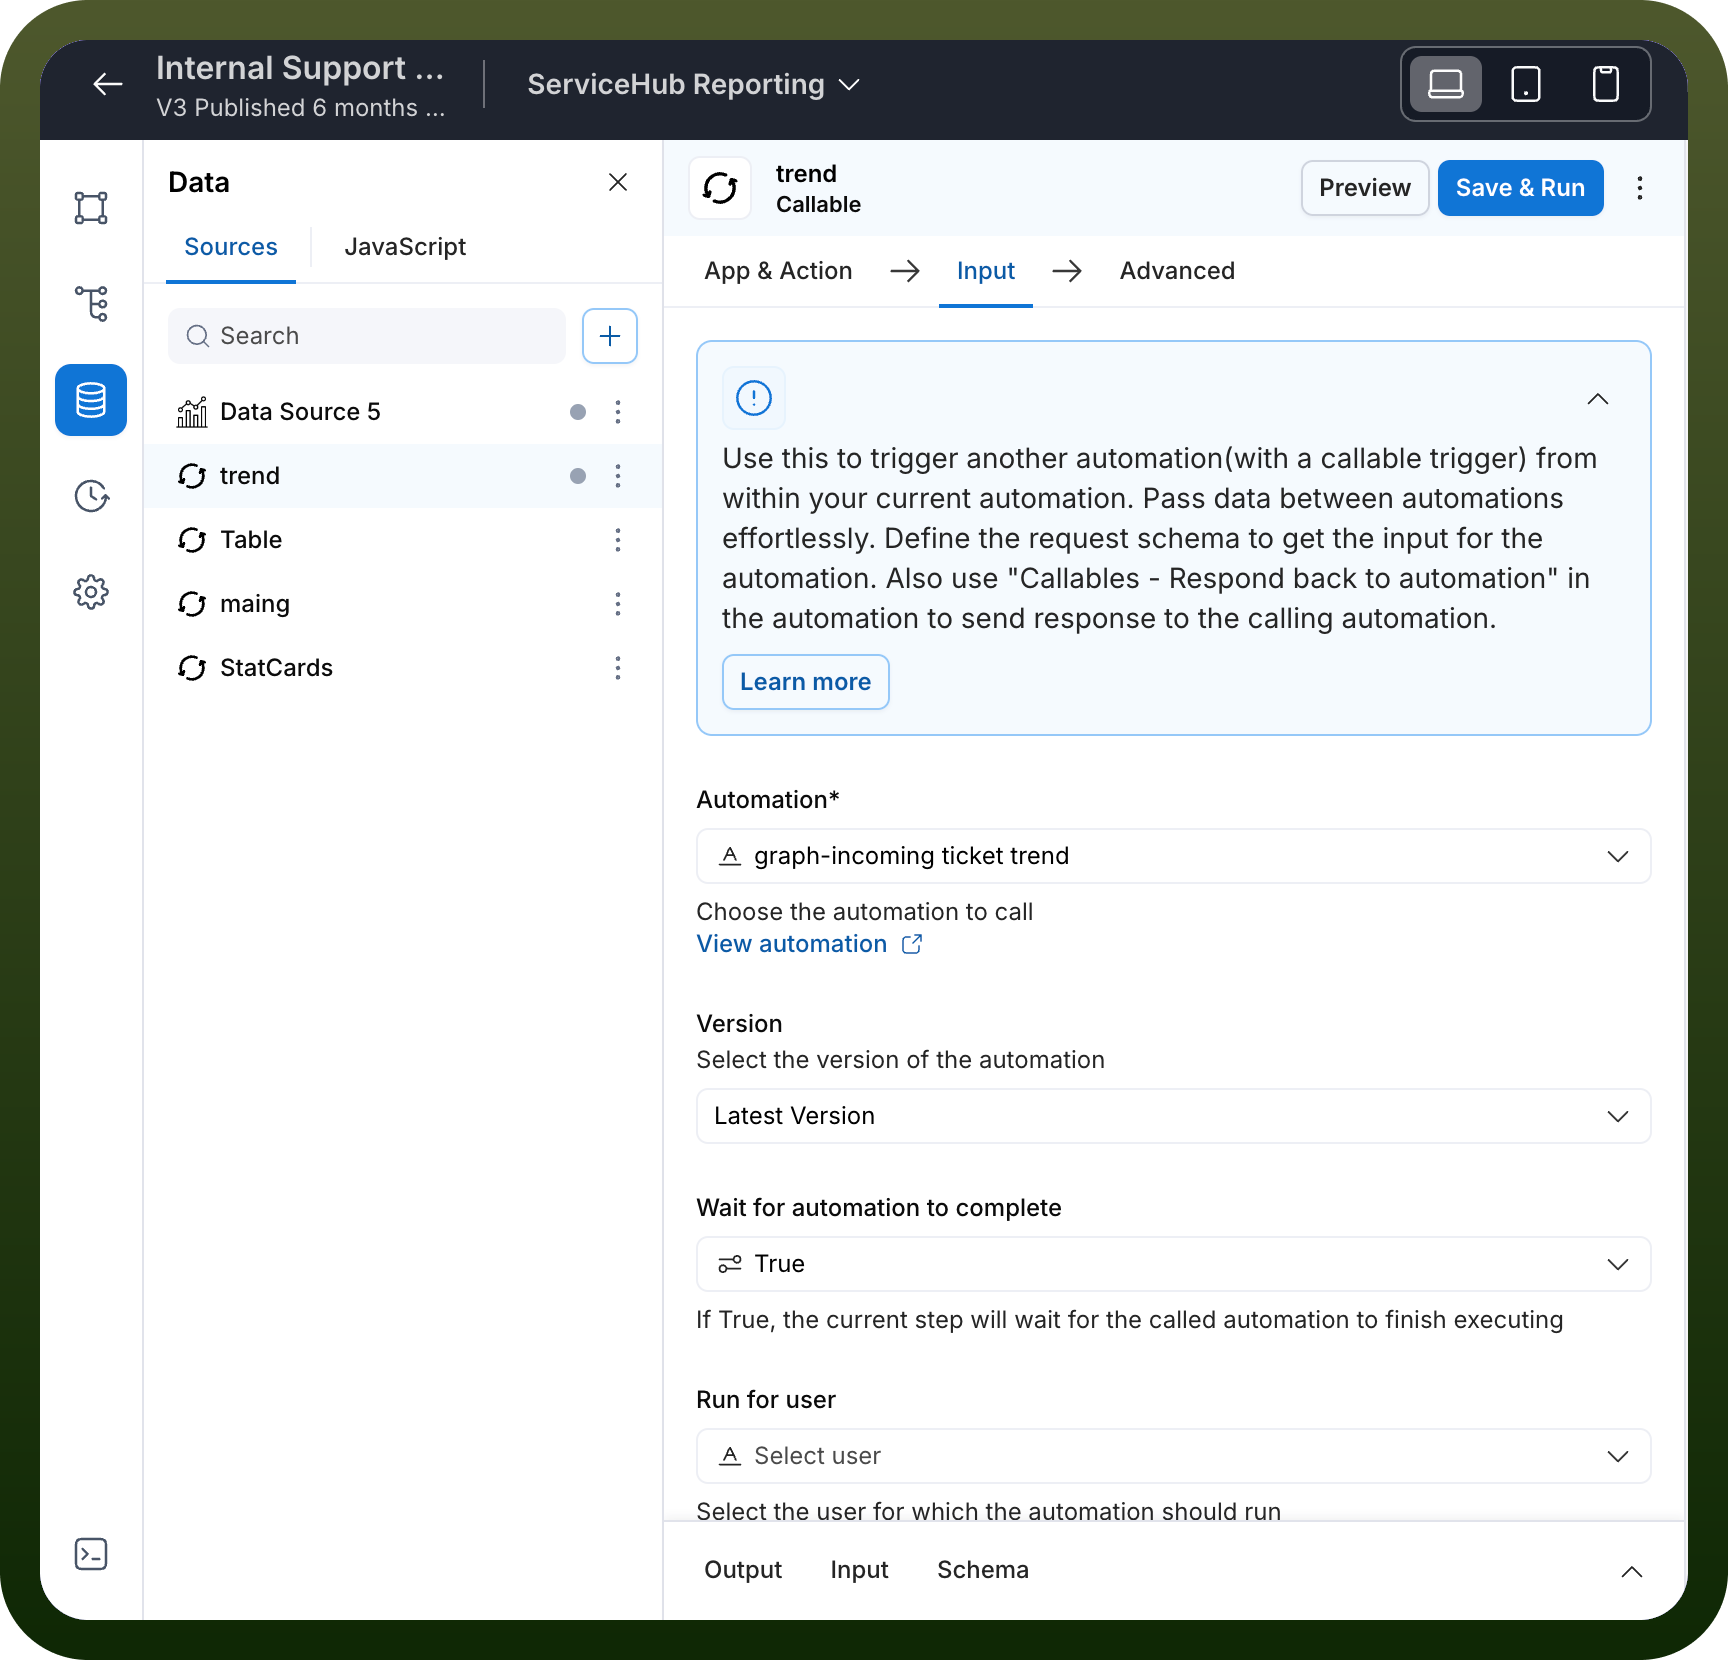Open the Output tab at bottom

pyautogui.click(x=743, y=1570)
